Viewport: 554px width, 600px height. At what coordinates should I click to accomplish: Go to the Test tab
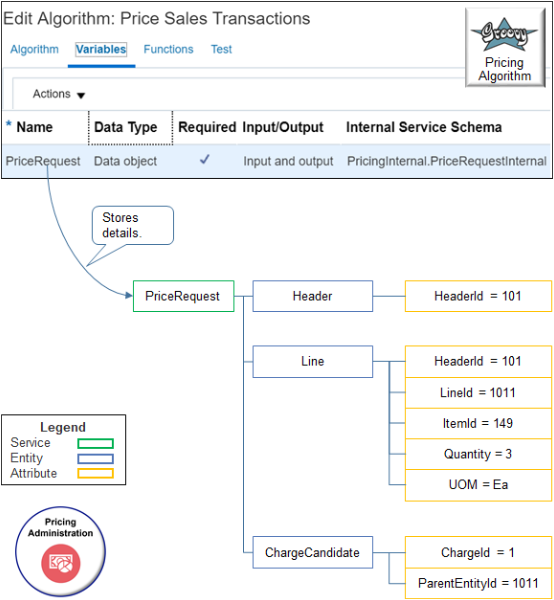click(x=222, y=49)
